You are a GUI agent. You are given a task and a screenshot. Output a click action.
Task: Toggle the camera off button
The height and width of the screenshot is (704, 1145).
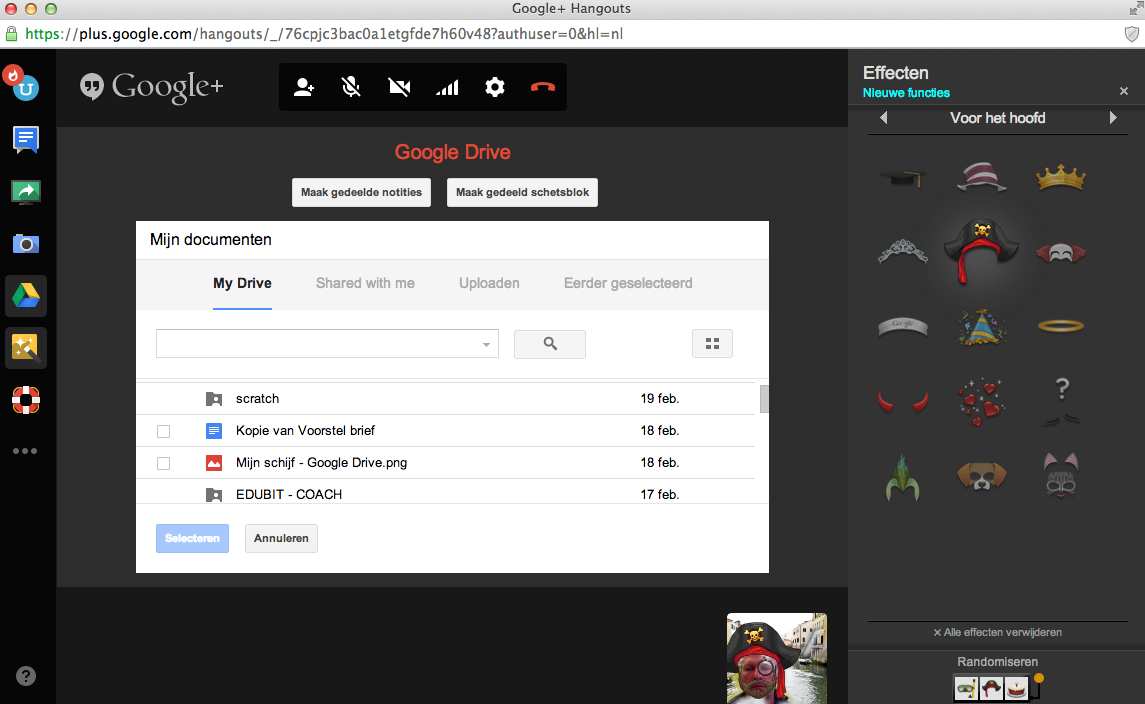pyautogui.click(x=399, y=88)
